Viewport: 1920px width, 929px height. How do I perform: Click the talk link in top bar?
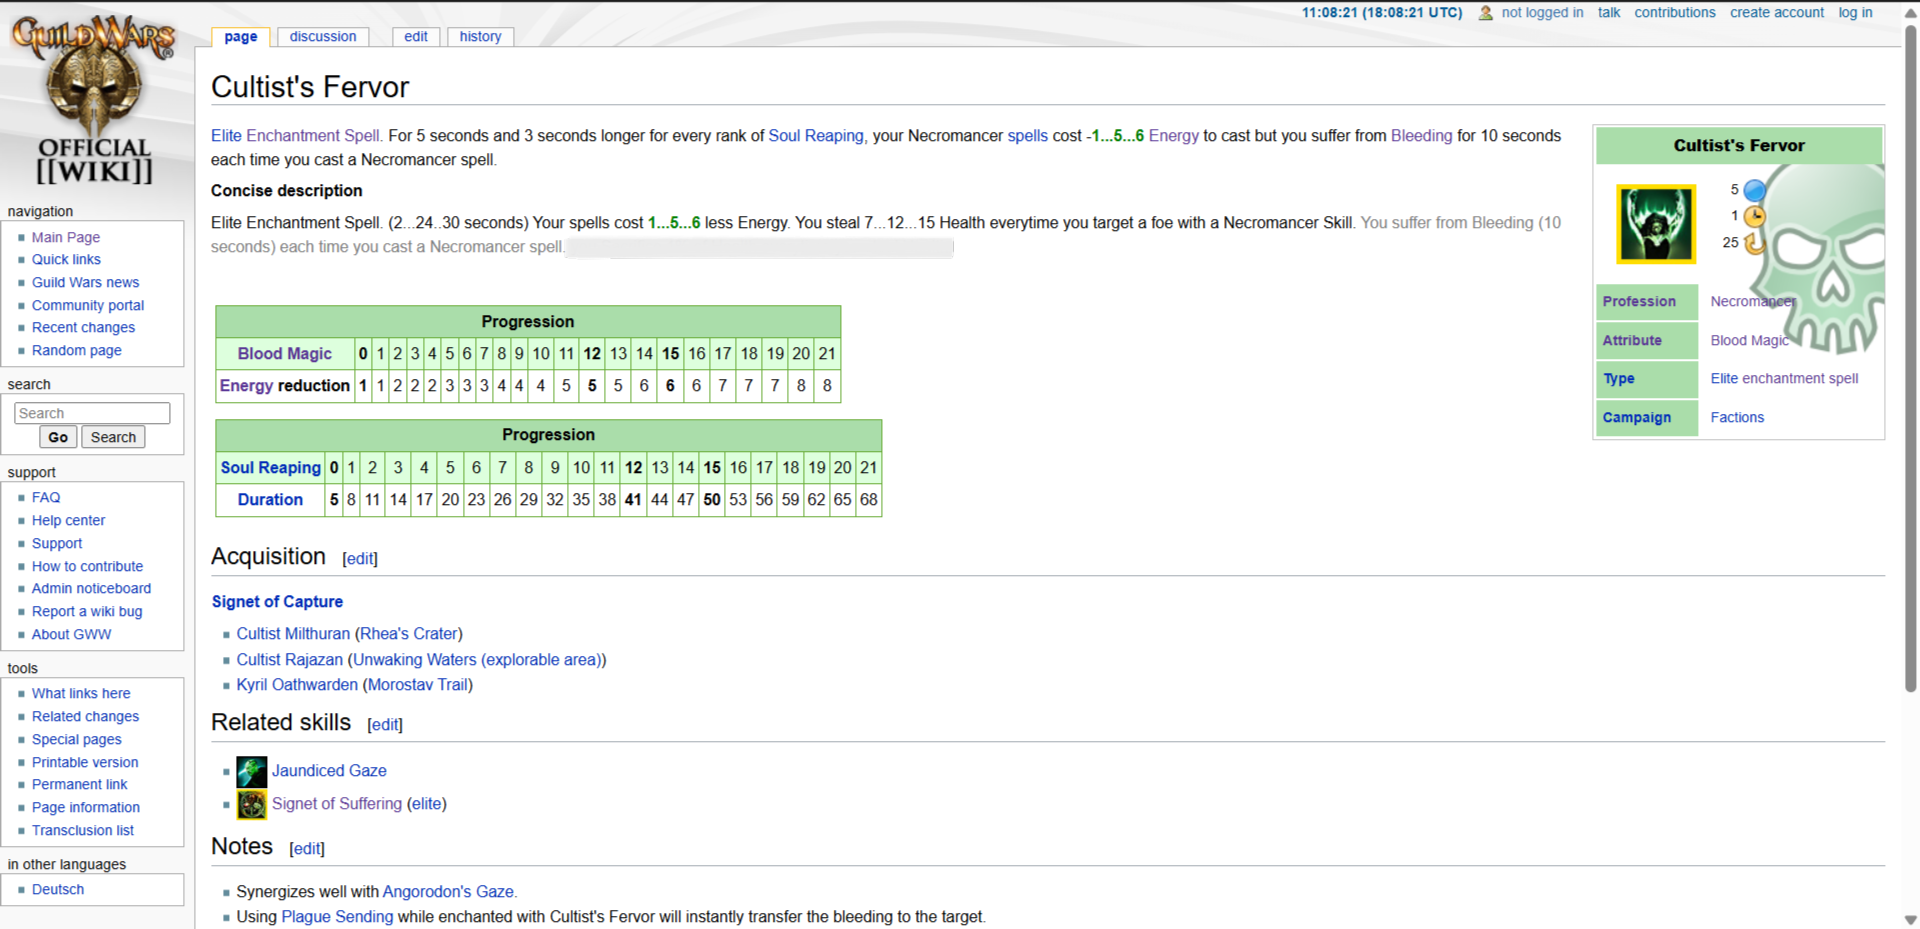click(x=1609, y=13)
